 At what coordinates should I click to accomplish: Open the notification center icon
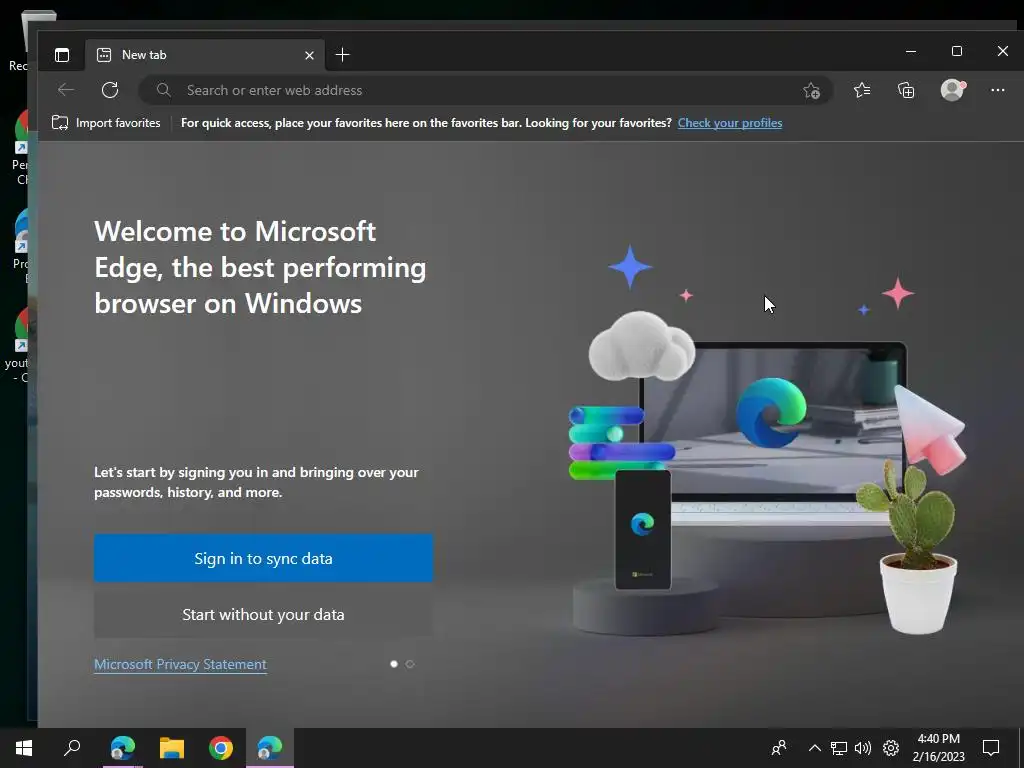coord(991,748)
